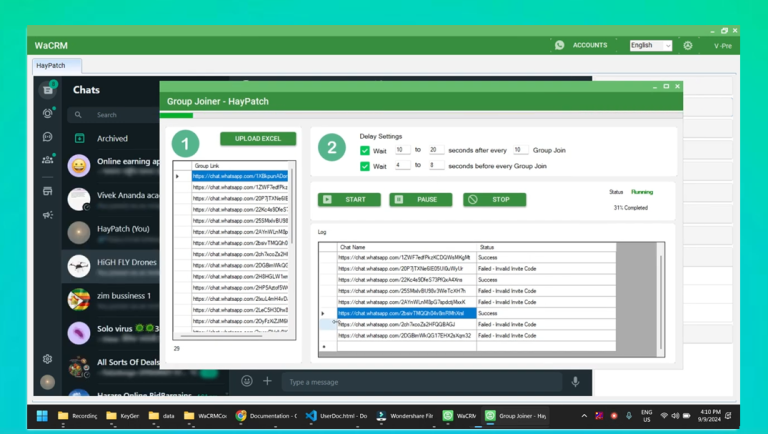The image size is (768, 434).
Task: Open Visual Studio Code UserDoc.html in taskbar
Action: [x=337, y=415]
